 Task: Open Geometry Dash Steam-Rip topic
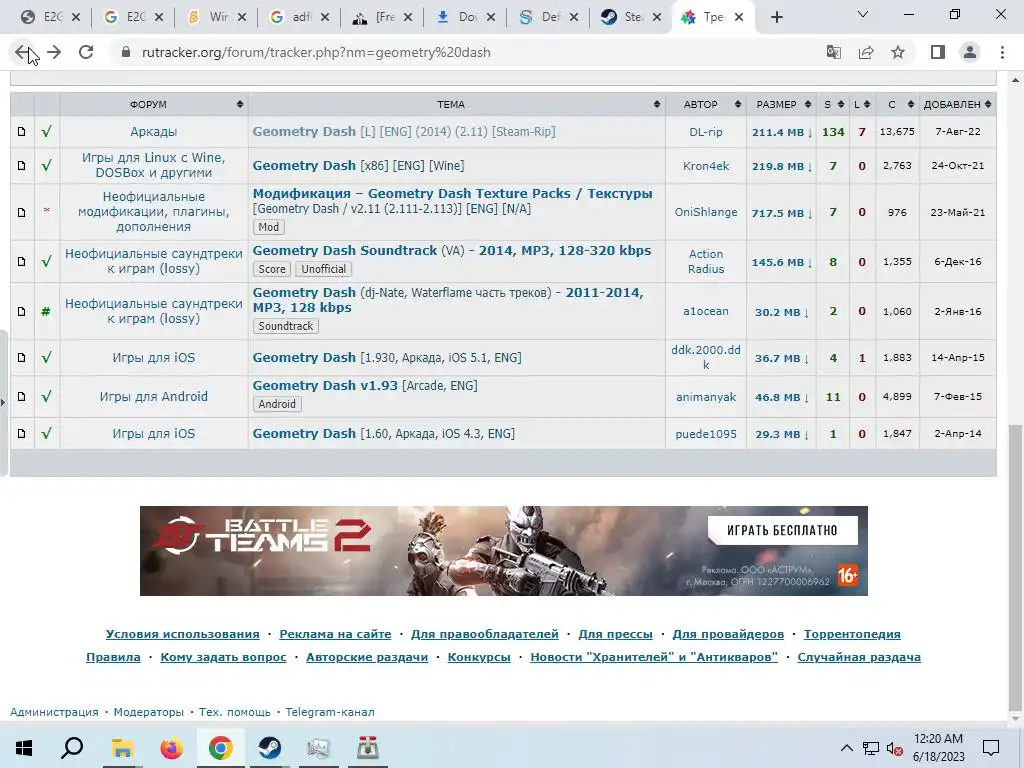404,131
